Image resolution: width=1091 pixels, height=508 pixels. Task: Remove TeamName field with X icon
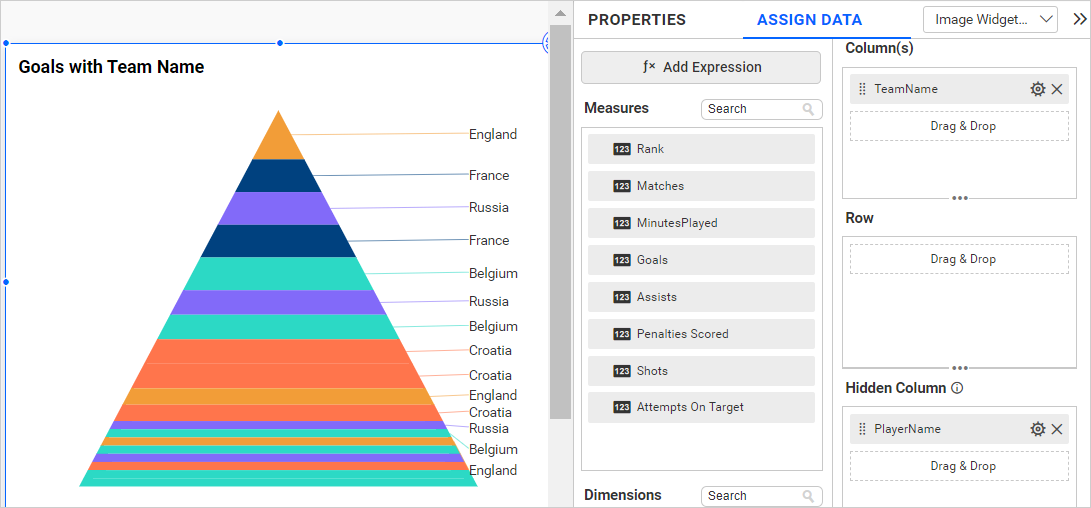click(1057, 89)
